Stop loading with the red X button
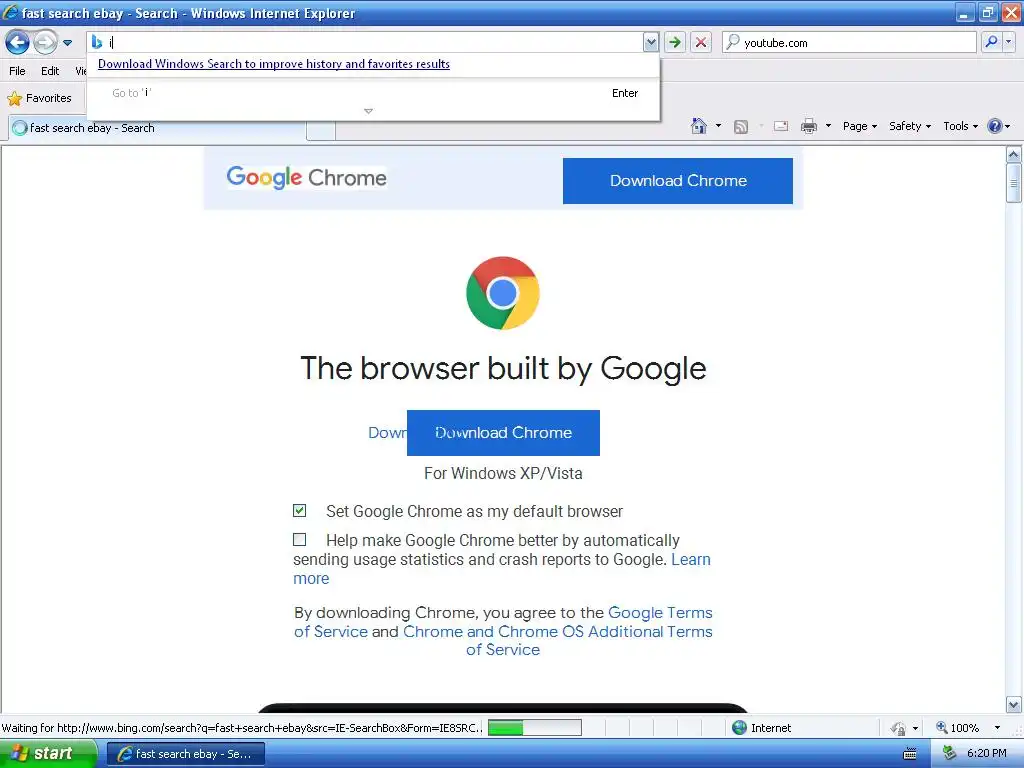Image resolution: width=1024 pixels, height=768 pixels. point(701,42)
